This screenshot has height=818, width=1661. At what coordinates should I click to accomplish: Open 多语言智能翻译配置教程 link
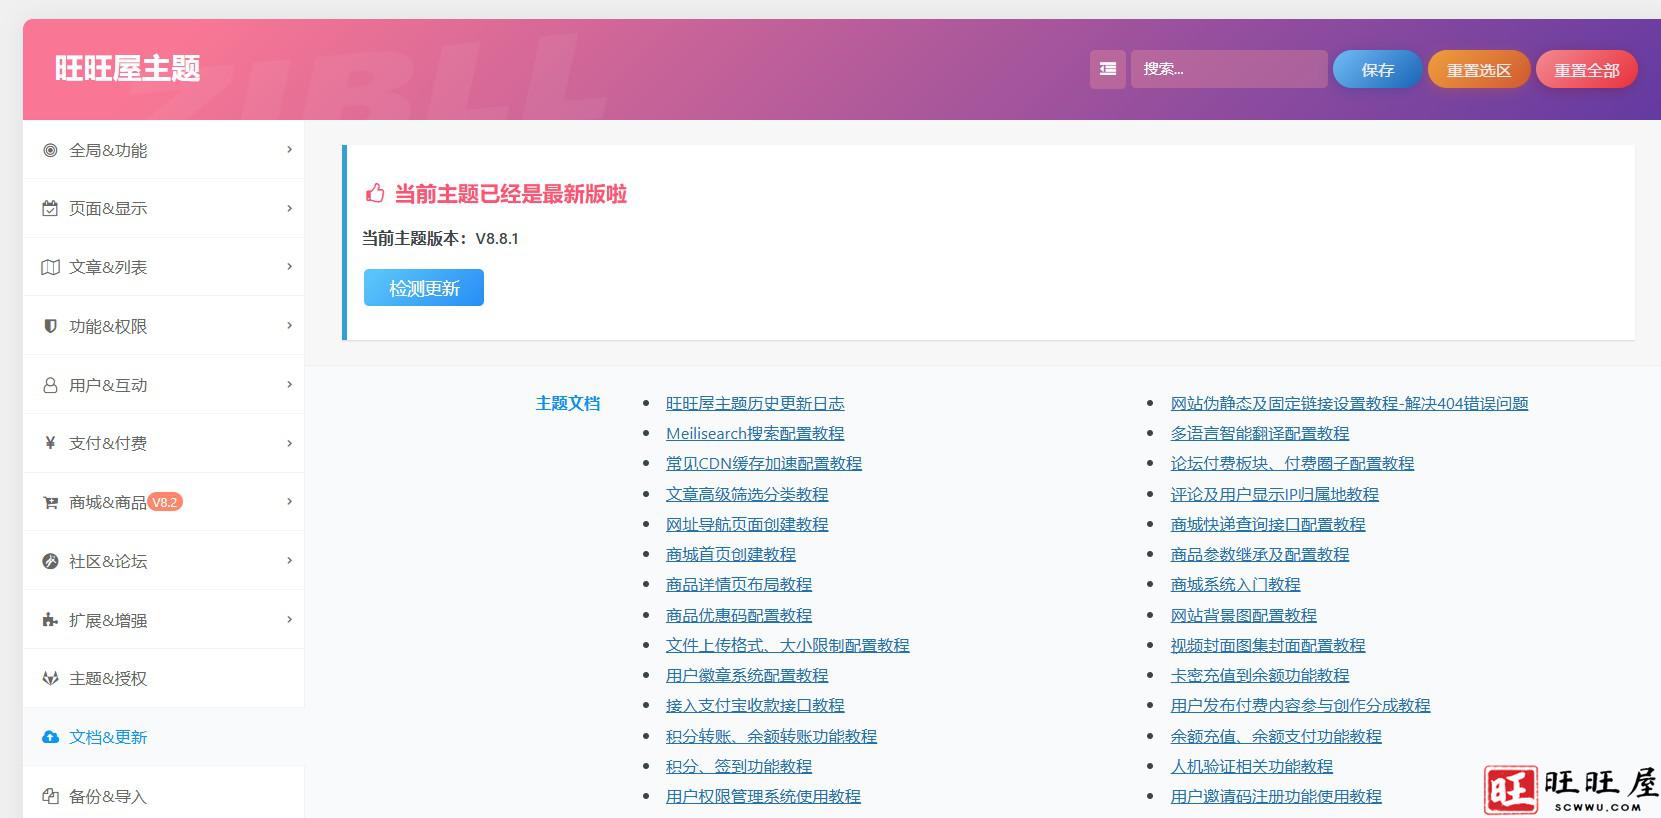(x=1260, y=433)
